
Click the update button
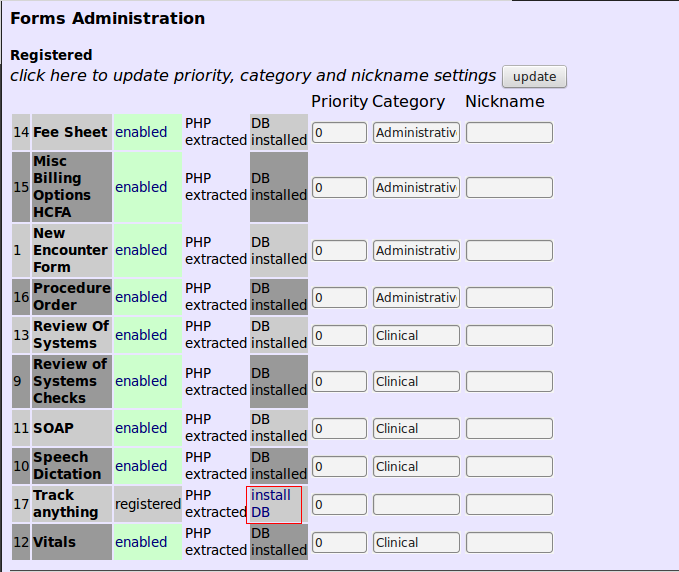pyautogui.click(x=534, y=77)
